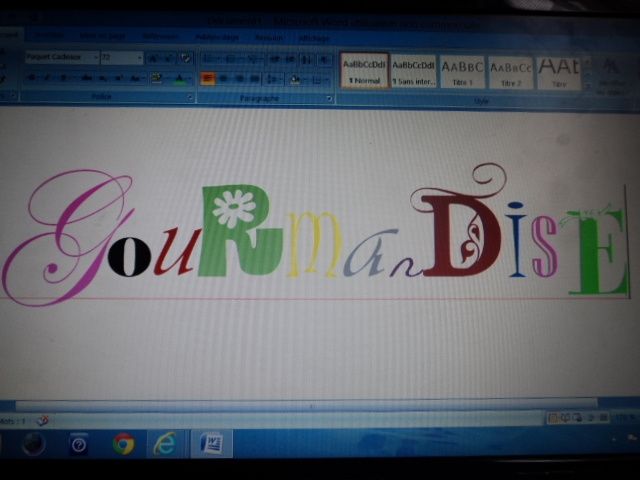Toggle bold formatting
640x480 pixels.
point(30,79)
